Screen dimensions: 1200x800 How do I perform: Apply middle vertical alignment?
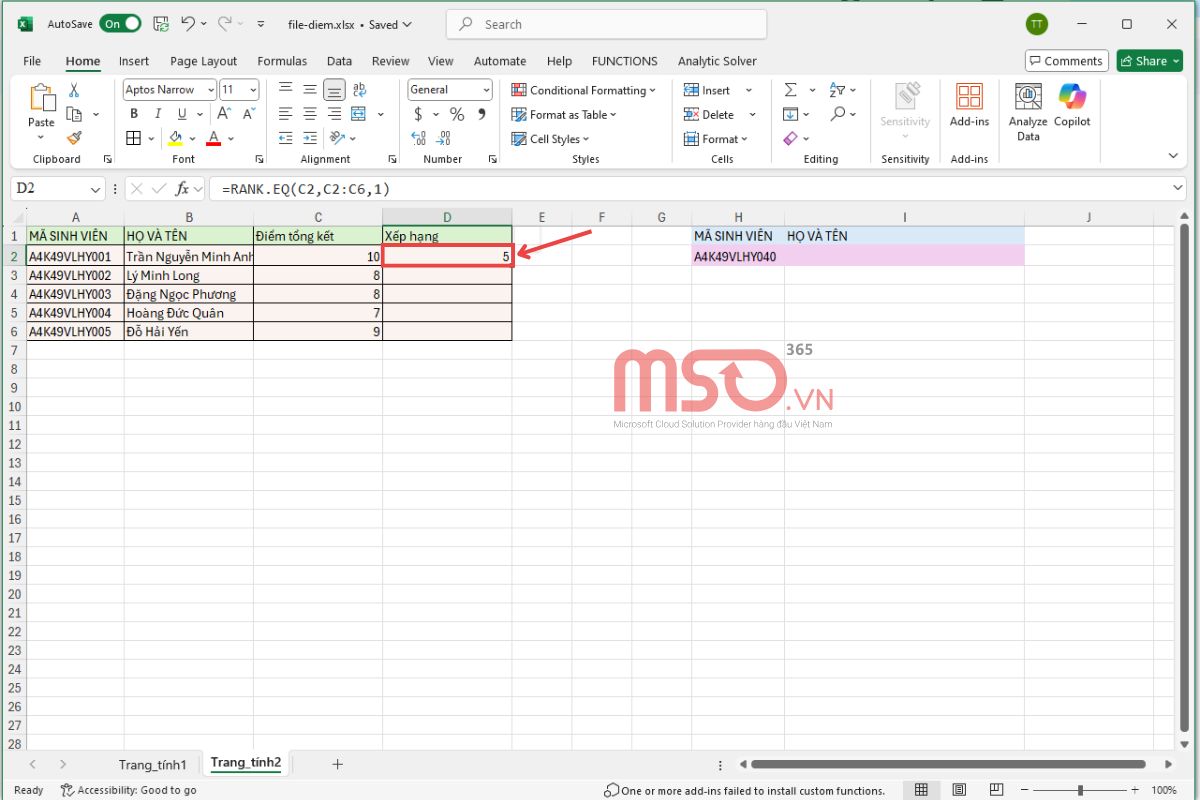pos(310,90)
